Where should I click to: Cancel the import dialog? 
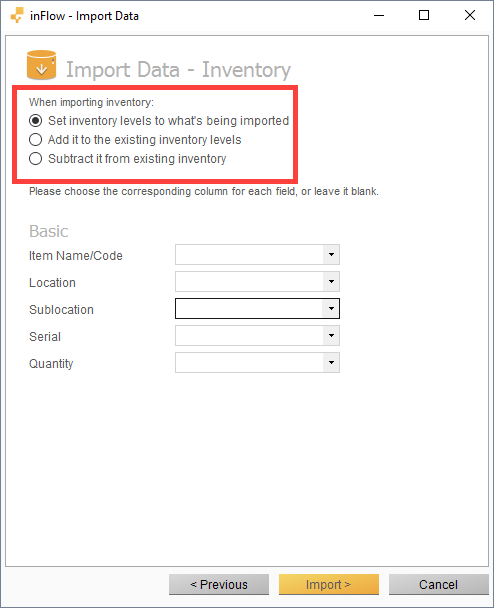[x=439, y=584]
